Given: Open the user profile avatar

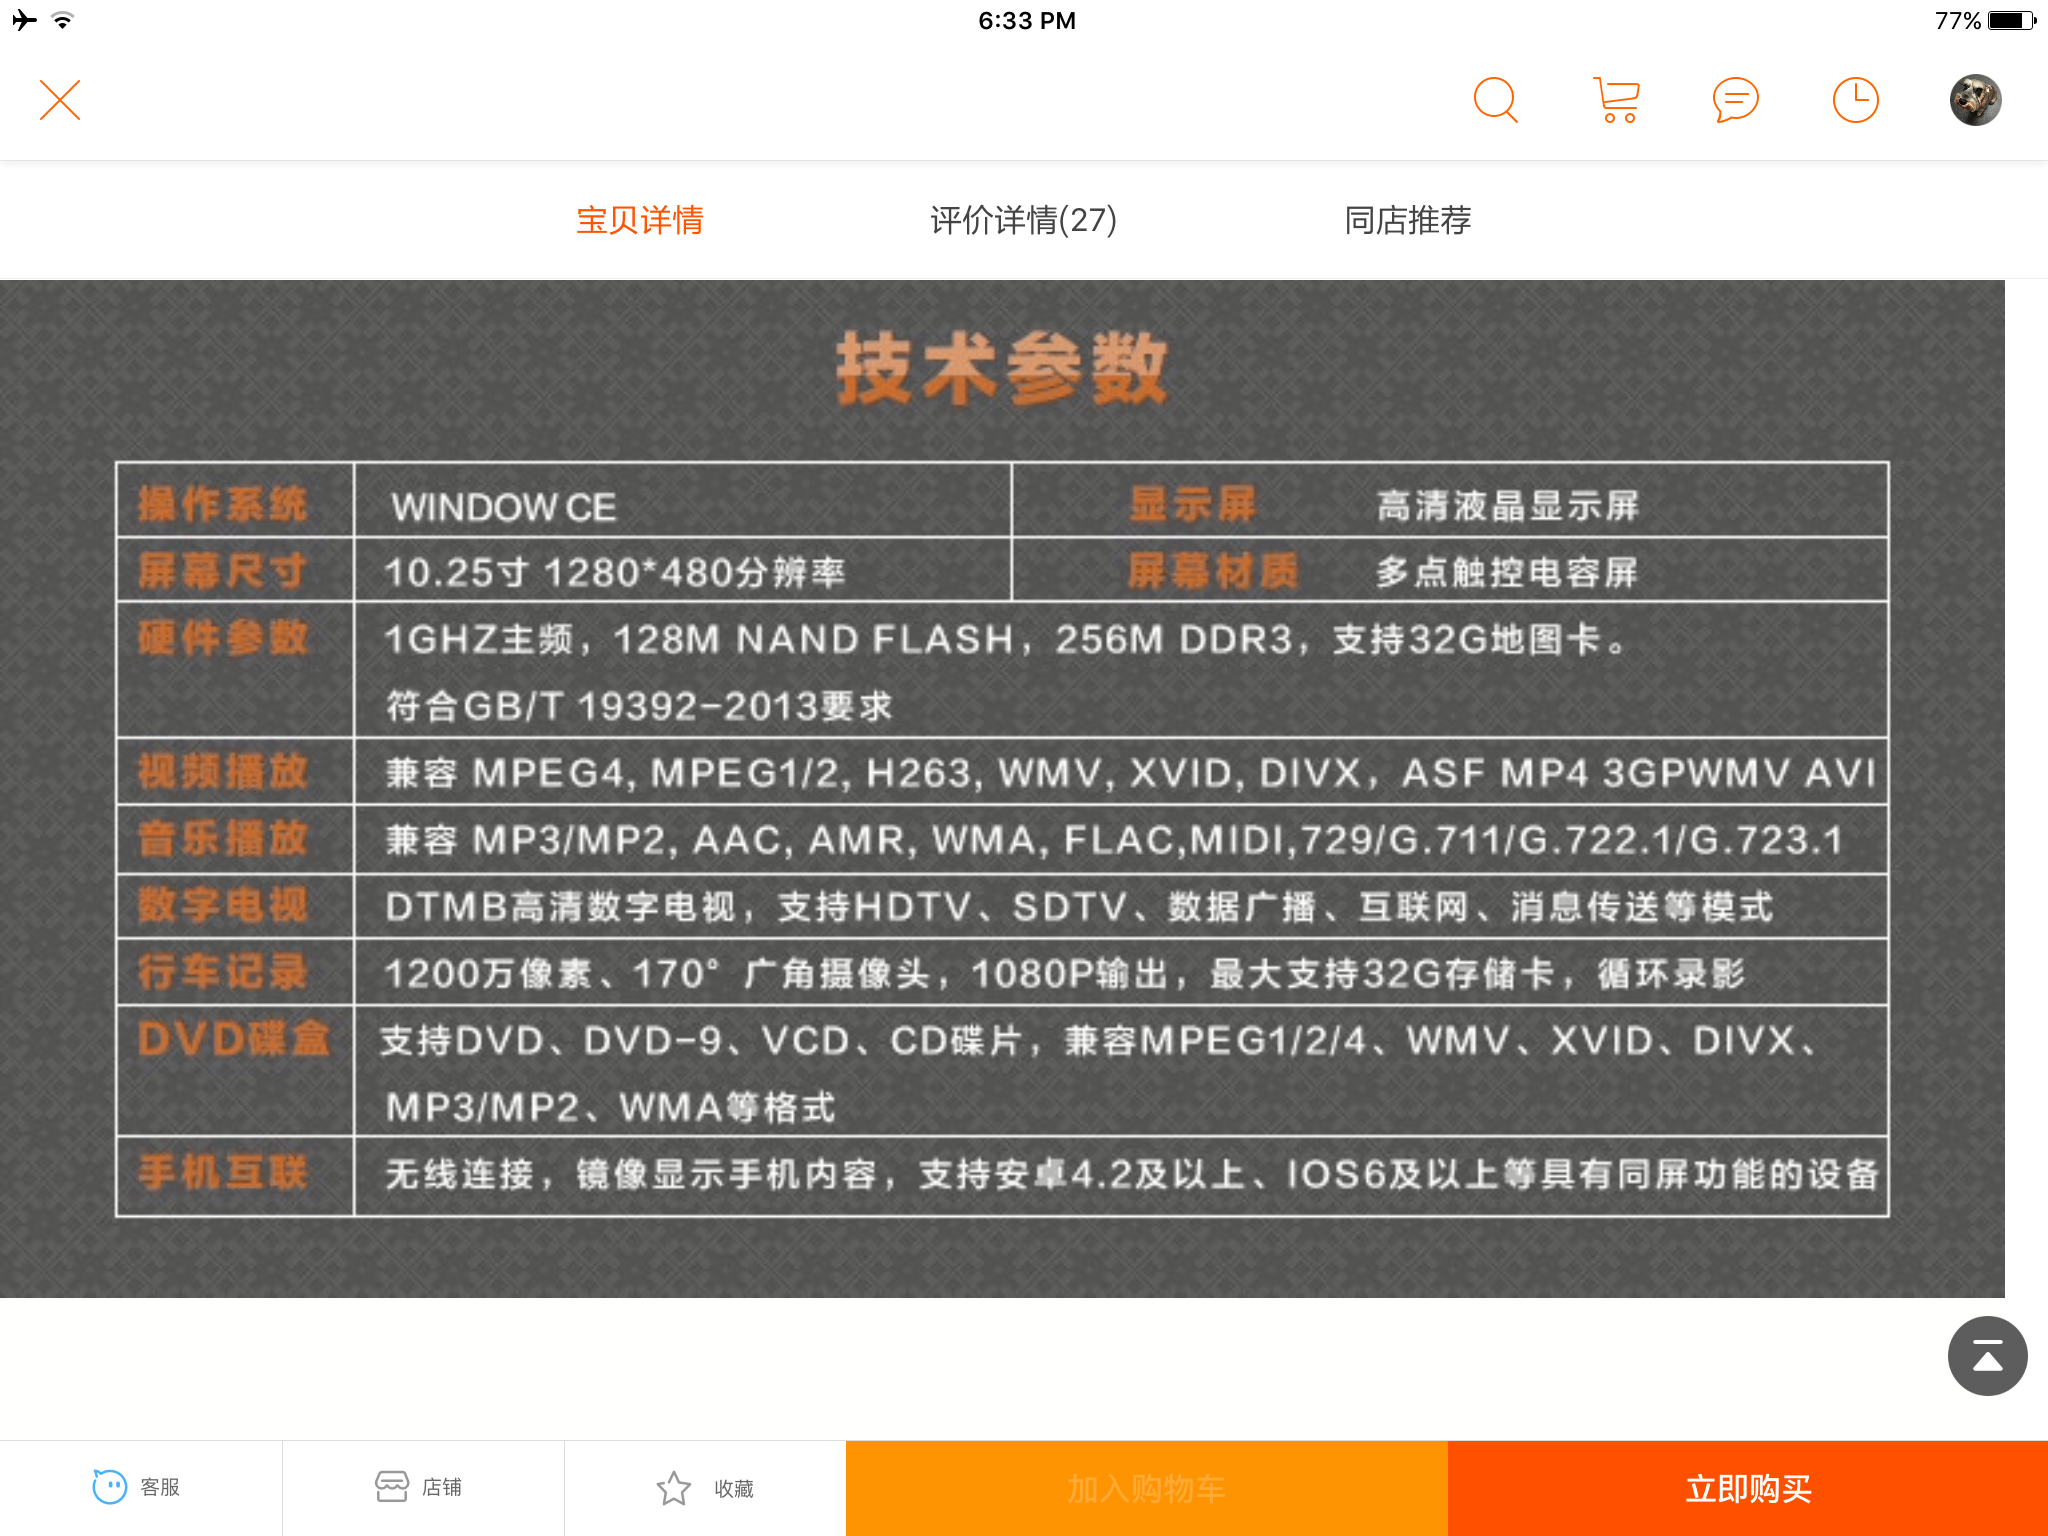Looking at the screenshot, I should [x=1976, y=100].
